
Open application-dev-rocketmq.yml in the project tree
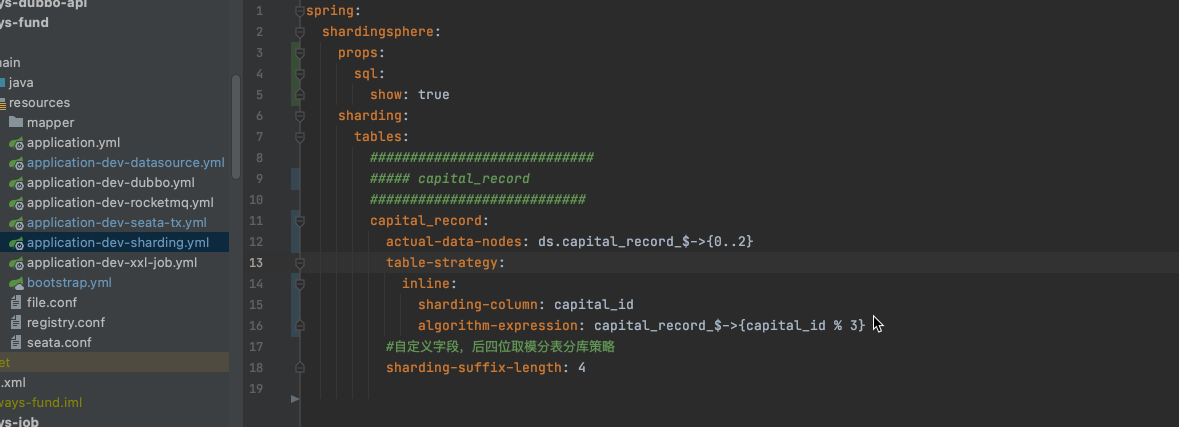click(120, 202)
